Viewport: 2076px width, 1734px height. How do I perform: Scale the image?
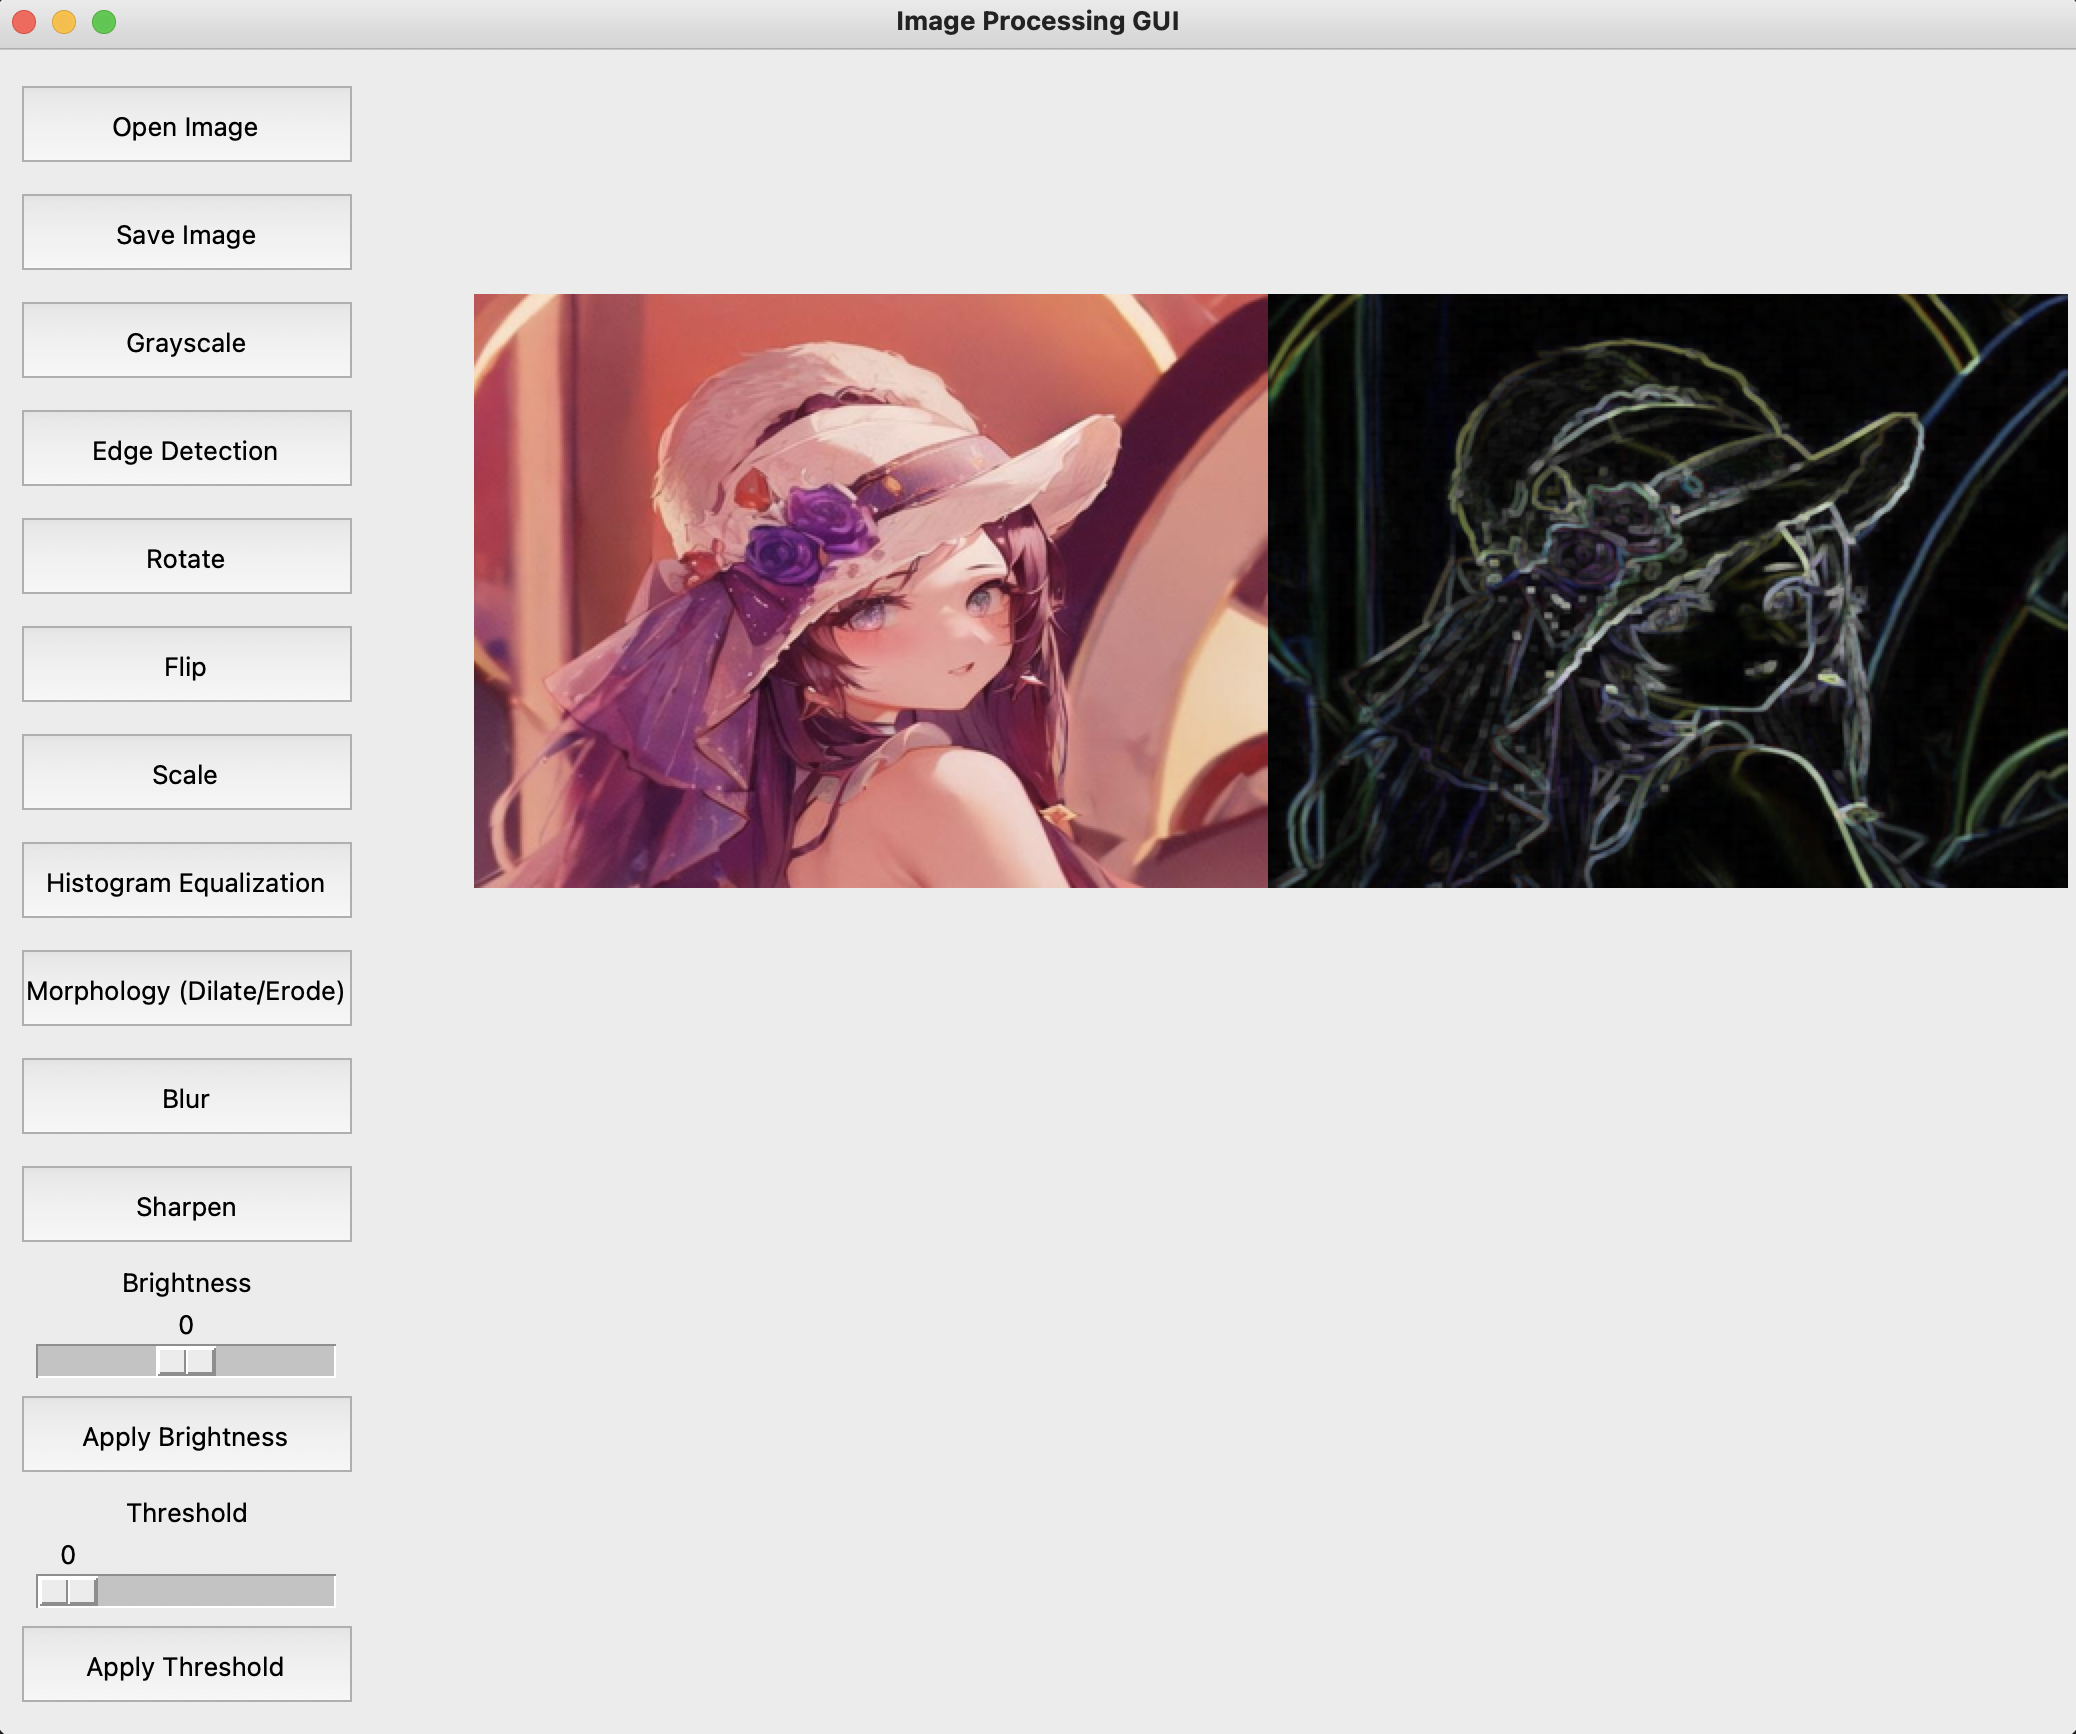(x=186, y=772)
